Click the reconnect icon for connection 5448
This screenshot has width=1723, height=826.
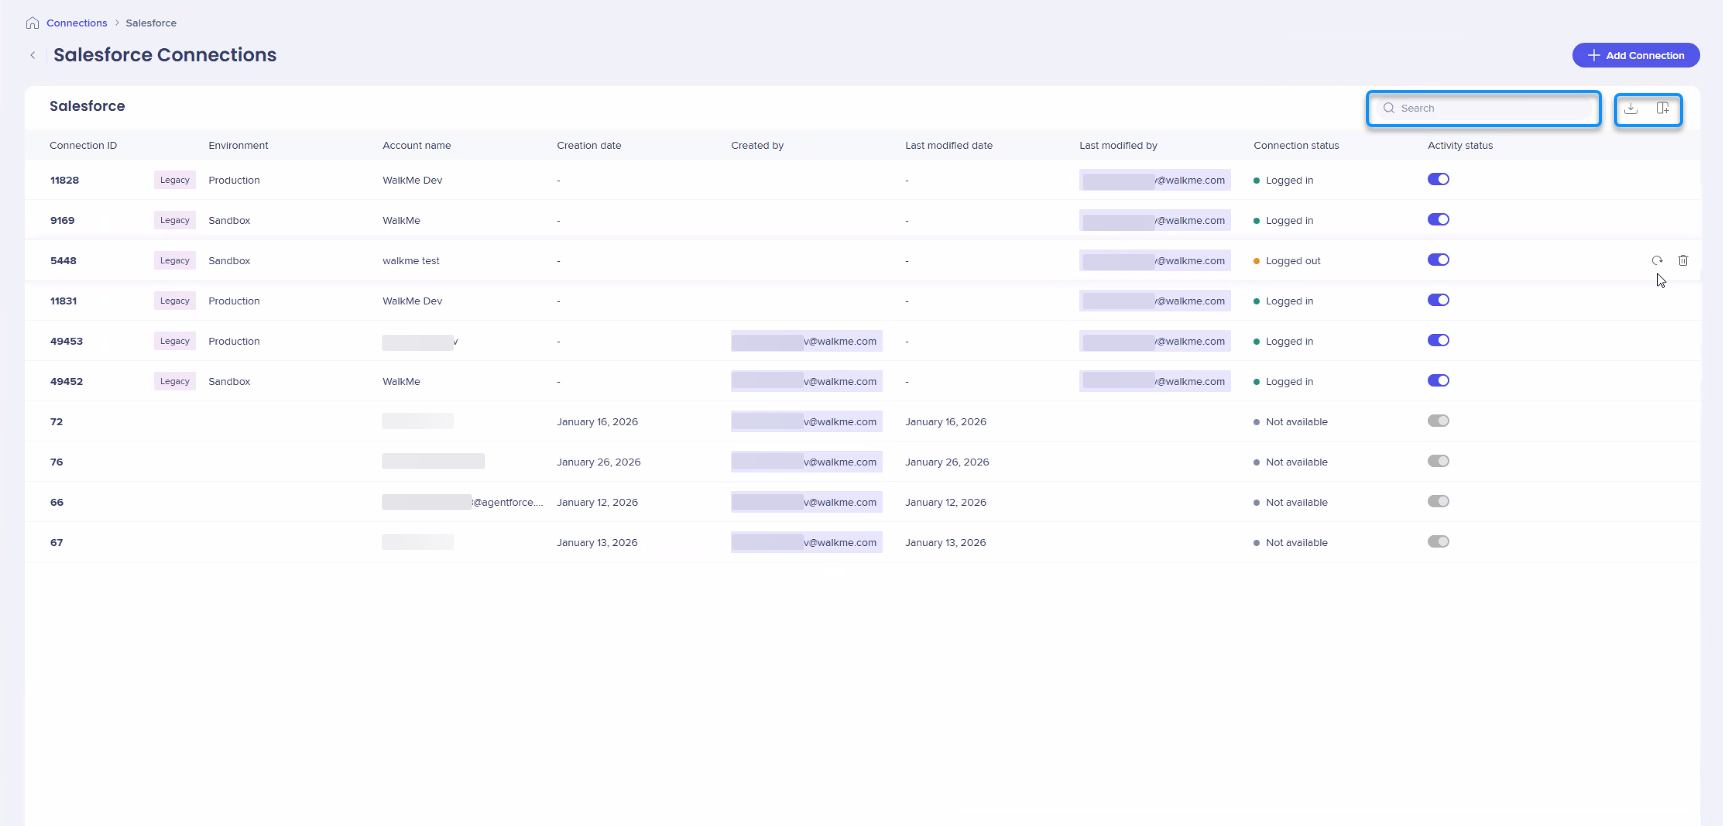[1657, 261]
